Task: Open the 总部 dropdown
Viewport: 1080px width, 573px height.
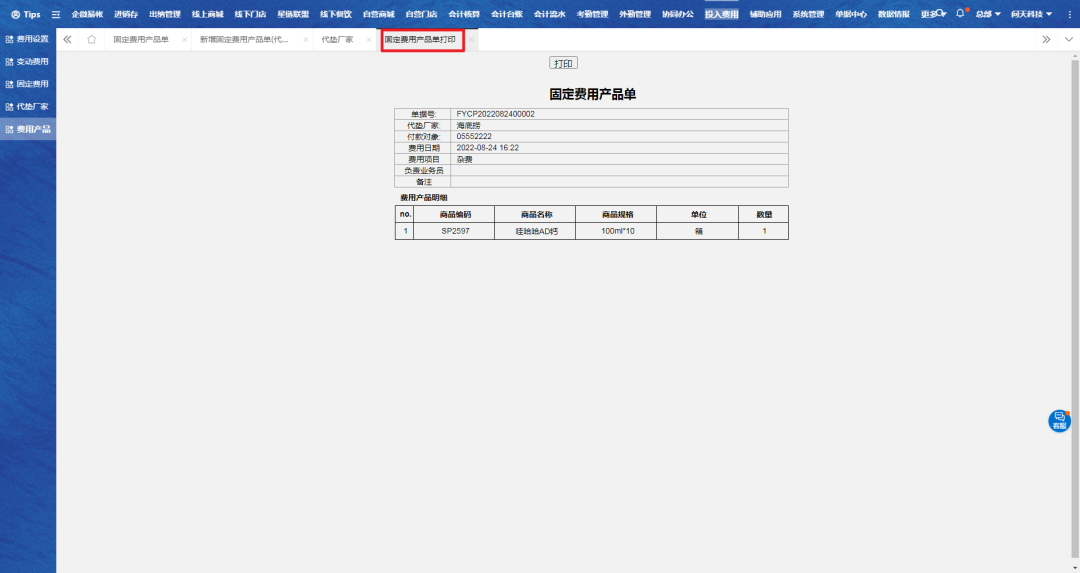Action: 988,14
